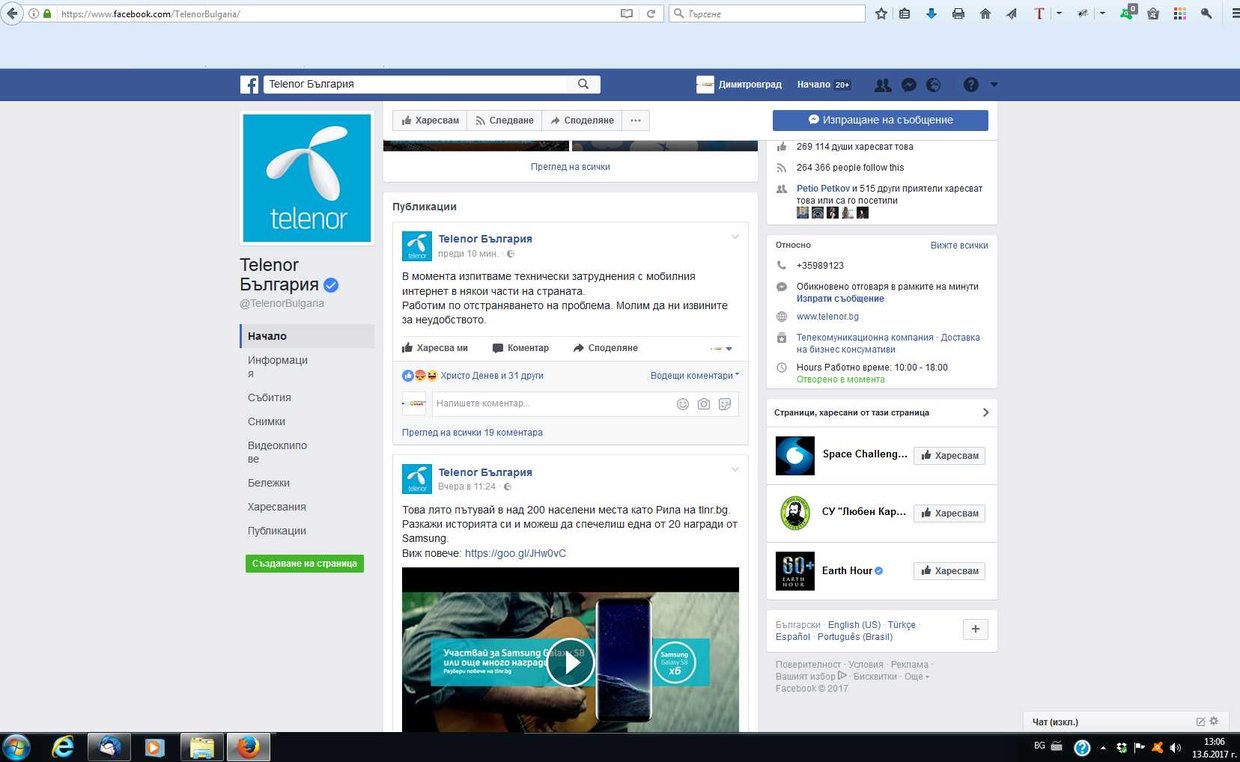
Task: Open the Messenger messages icon
Action: [908, 85]
